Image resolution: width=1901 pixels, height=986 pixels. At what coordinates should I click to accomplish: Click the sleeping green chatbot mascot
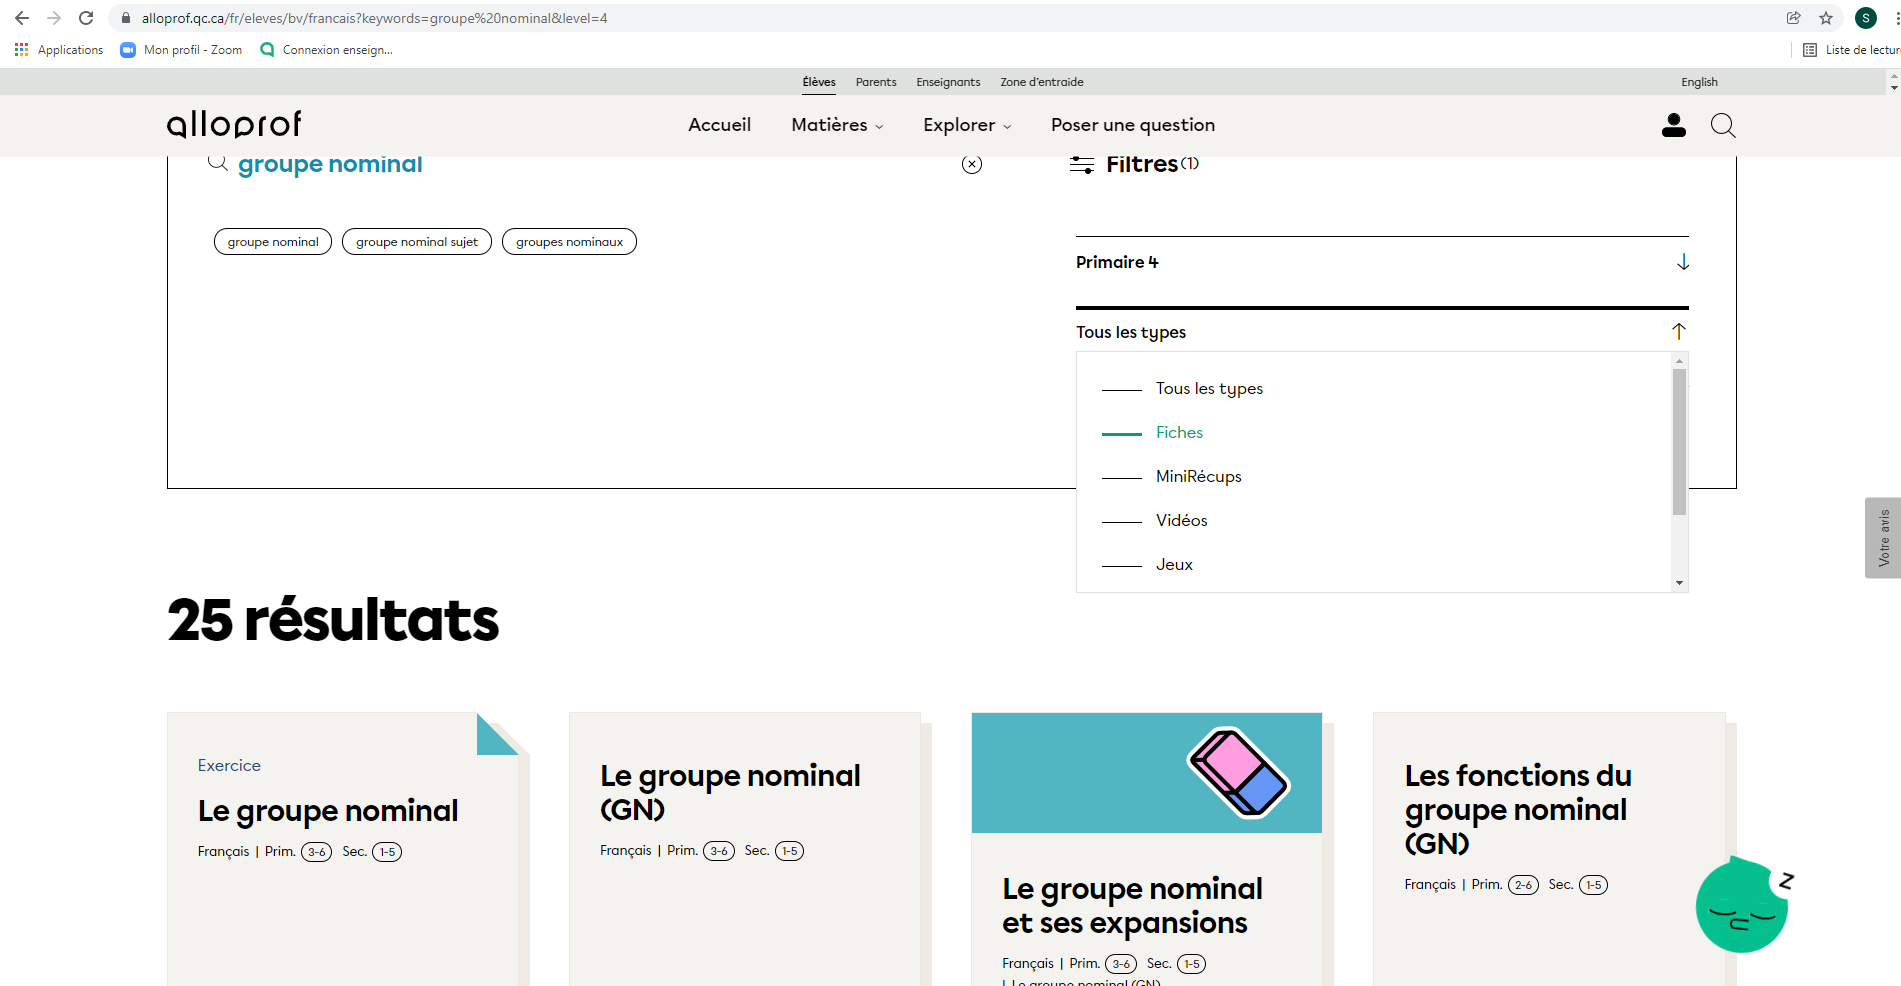[x=1742, y=906]
